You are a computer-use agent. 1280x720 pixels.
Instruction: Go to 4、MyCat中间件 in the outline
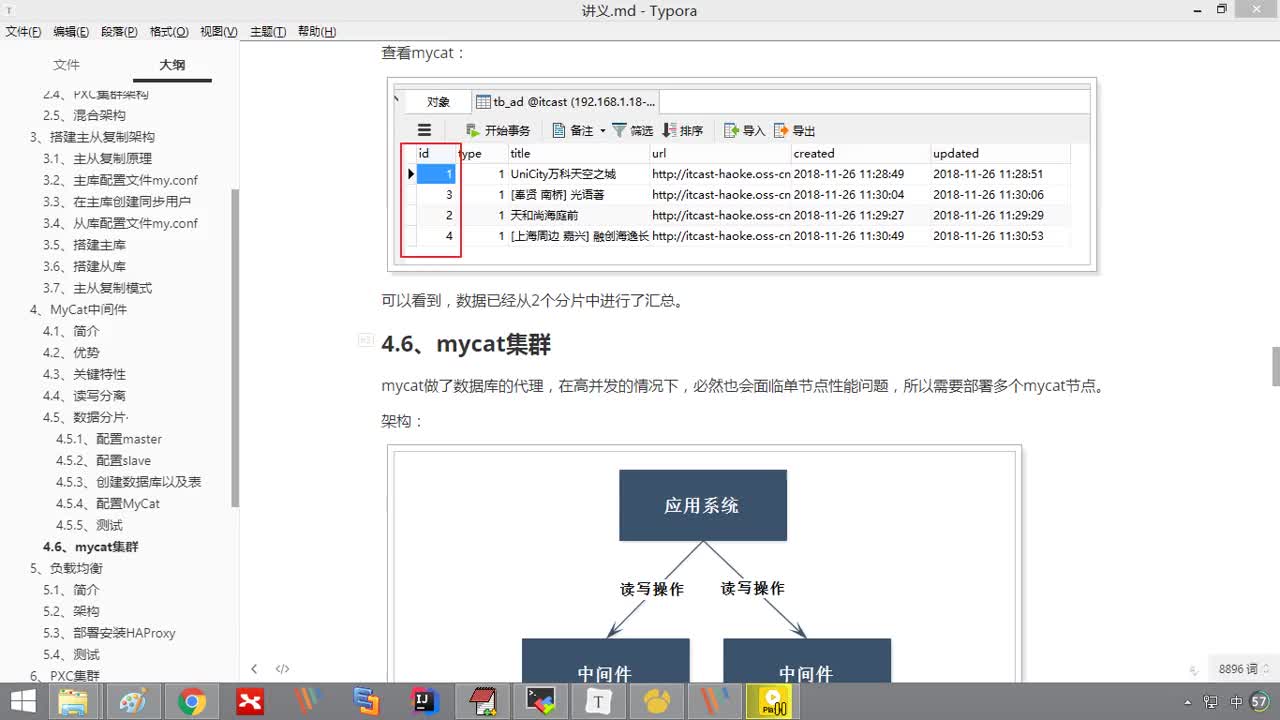[x=78, y=309]
